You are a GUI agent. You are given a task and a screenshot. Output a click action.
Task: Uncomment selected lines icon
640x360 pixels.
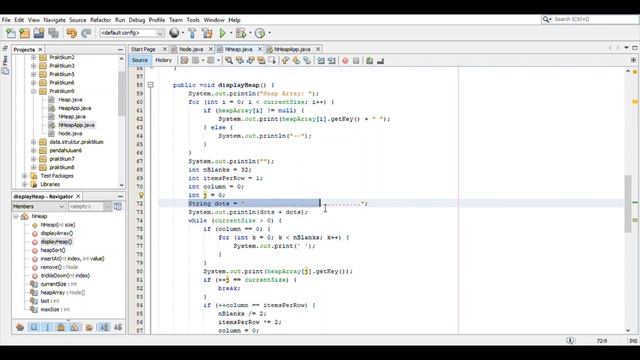(380, 60)
